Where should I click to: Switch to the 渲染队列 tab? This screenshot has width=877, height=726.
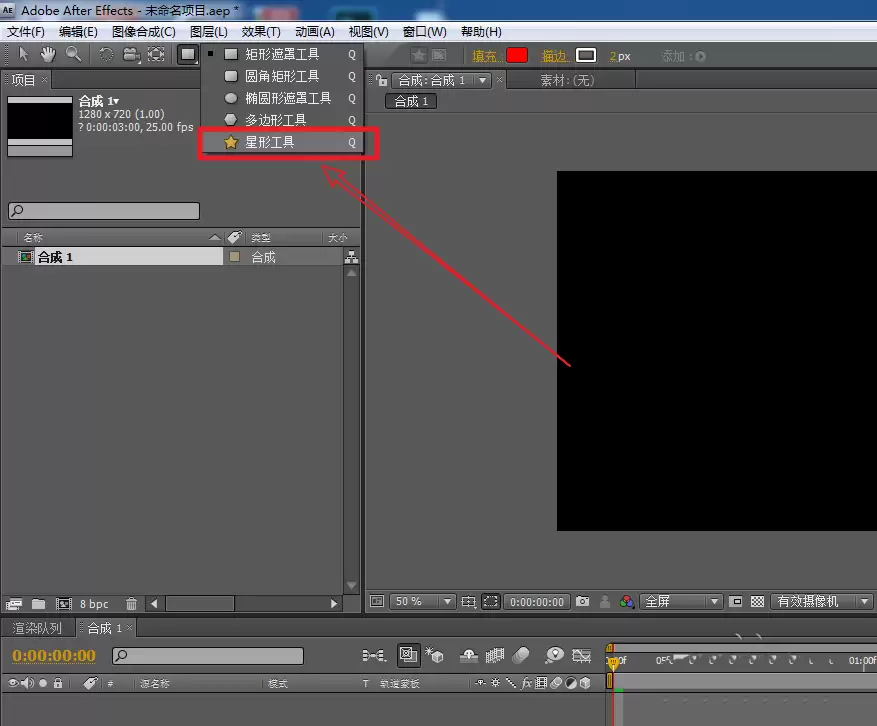37,628
